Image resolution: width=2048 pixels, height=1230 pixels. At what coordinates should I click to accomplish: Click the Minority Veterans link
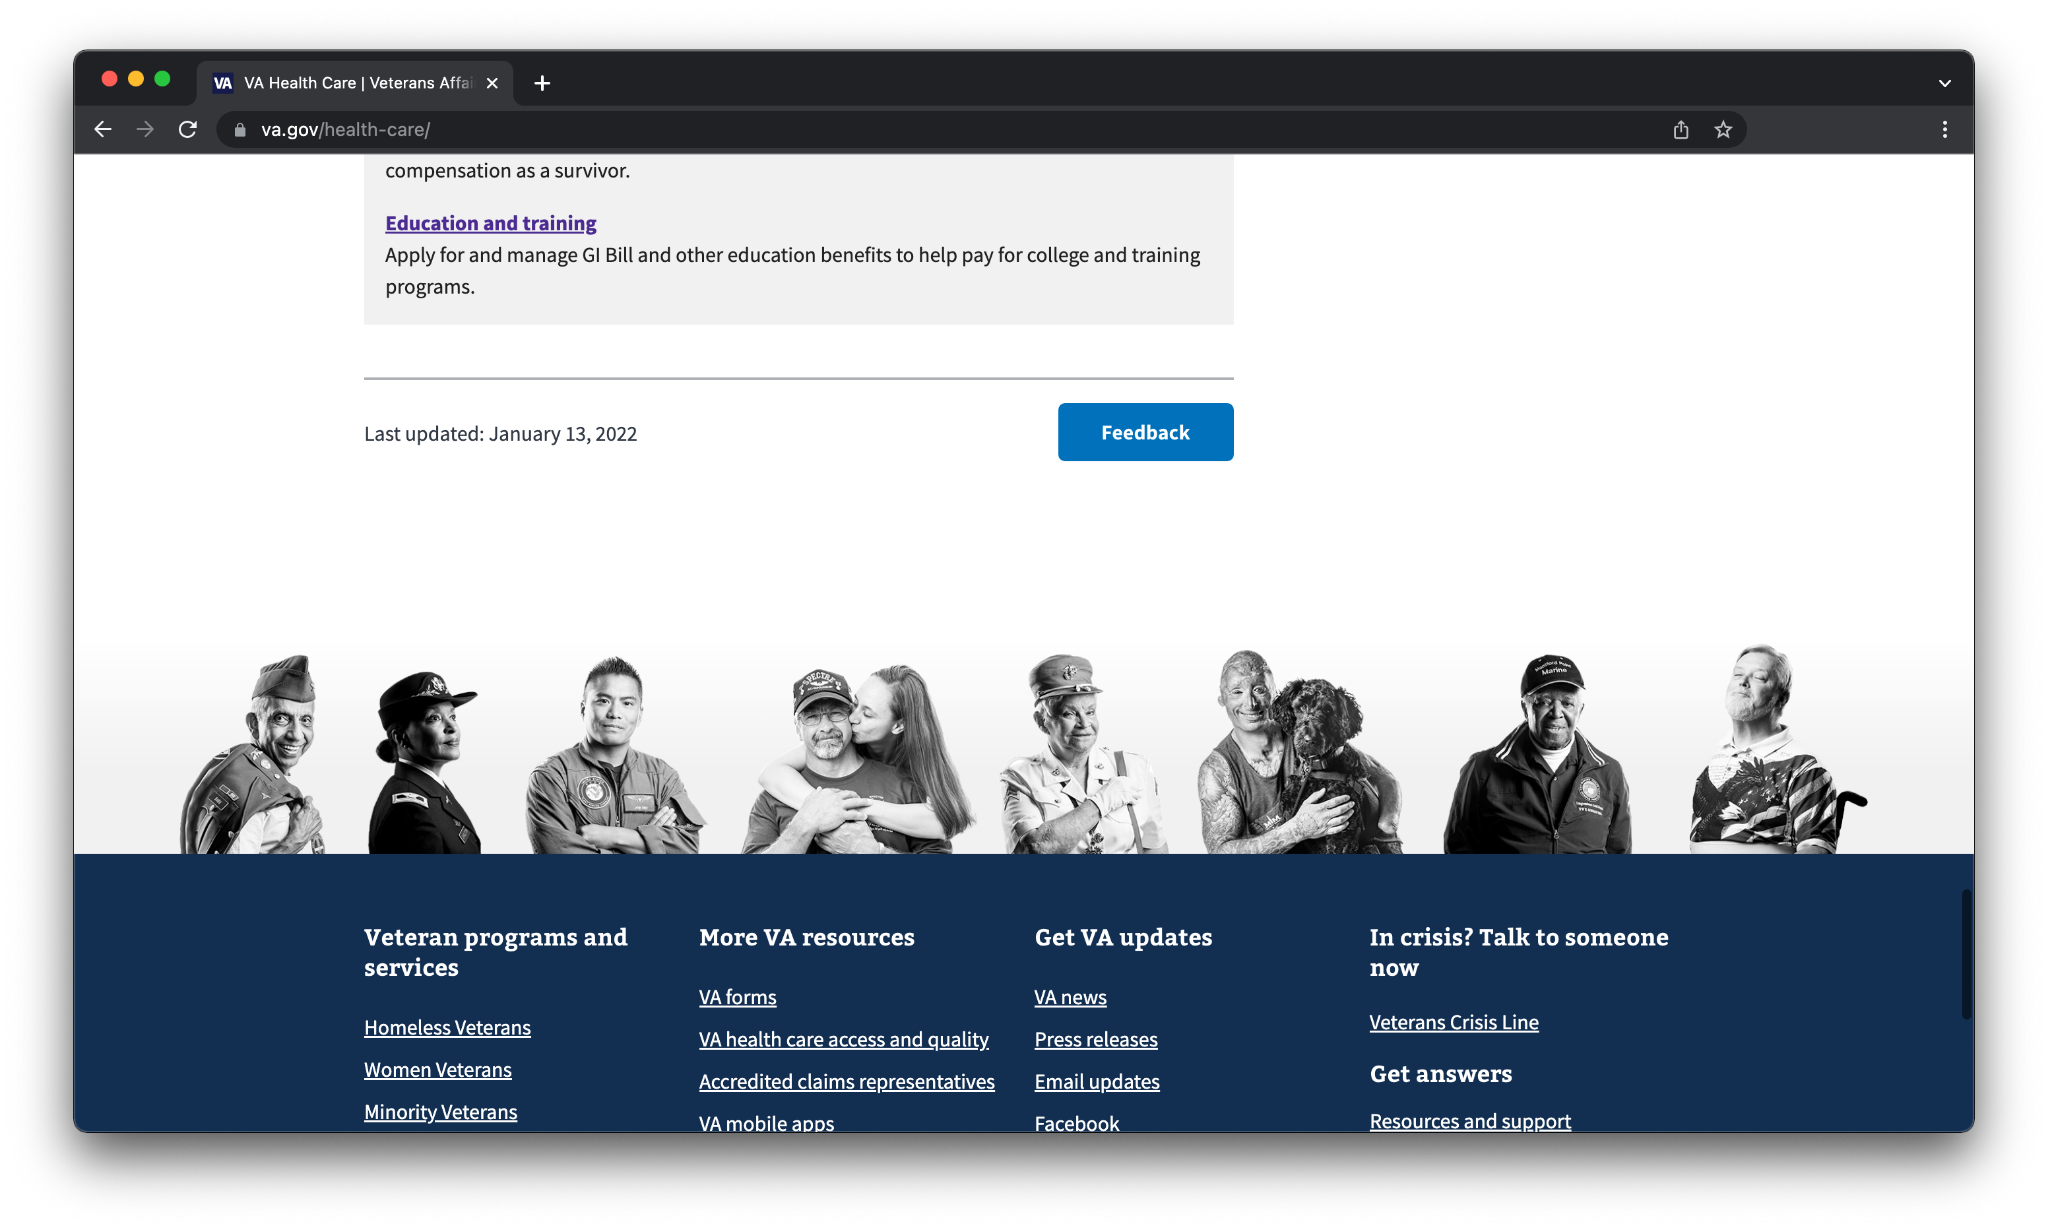(439, 1112)
